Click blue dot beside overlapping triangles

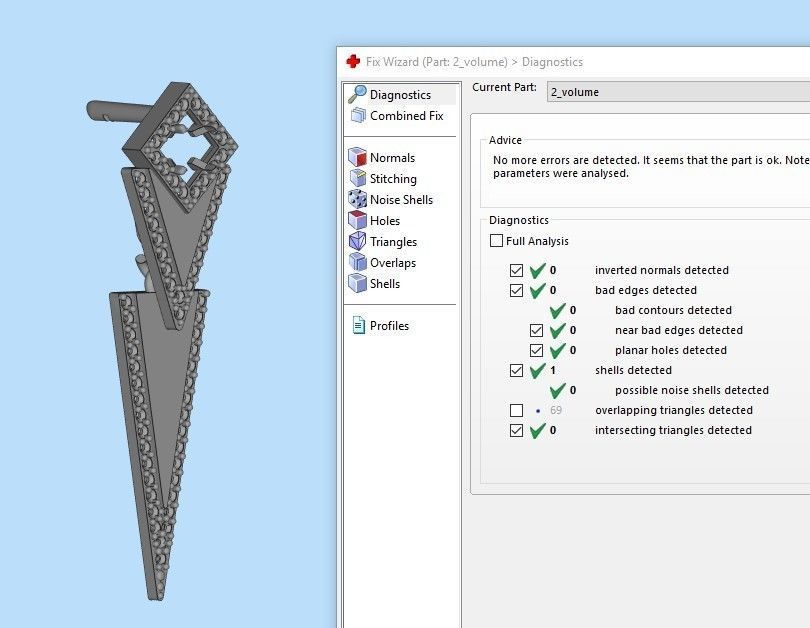point(538,411)
